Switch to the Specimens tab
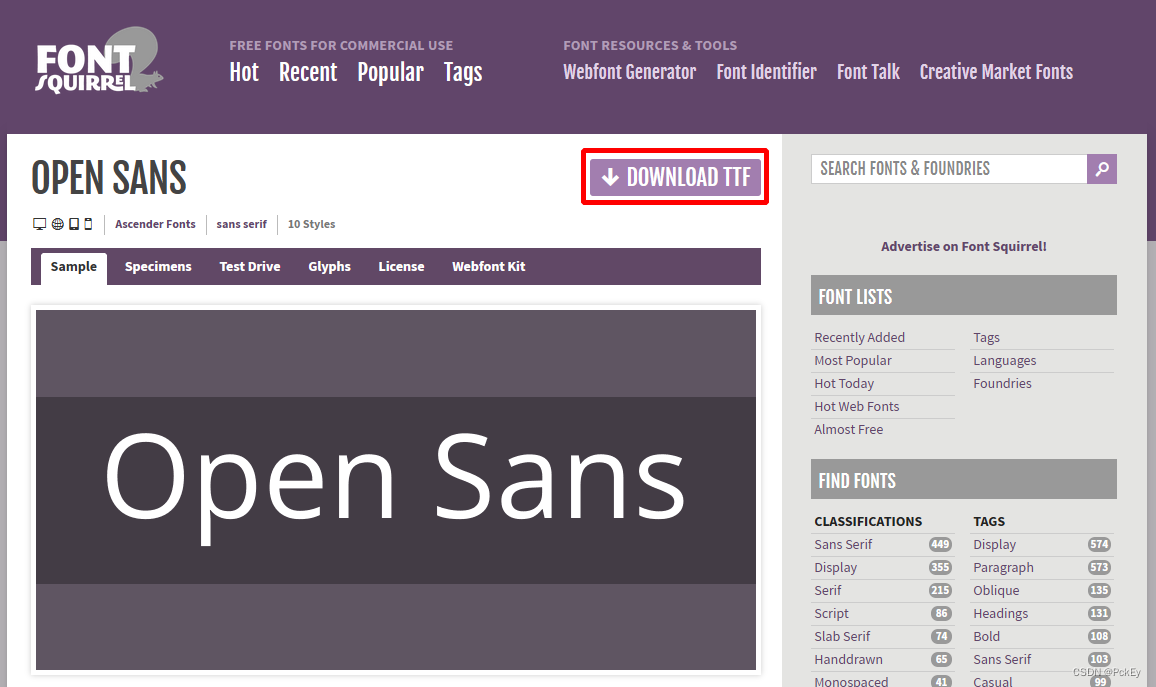The height and width of the screenshot is (687, 1156). (x=158, y=267)
